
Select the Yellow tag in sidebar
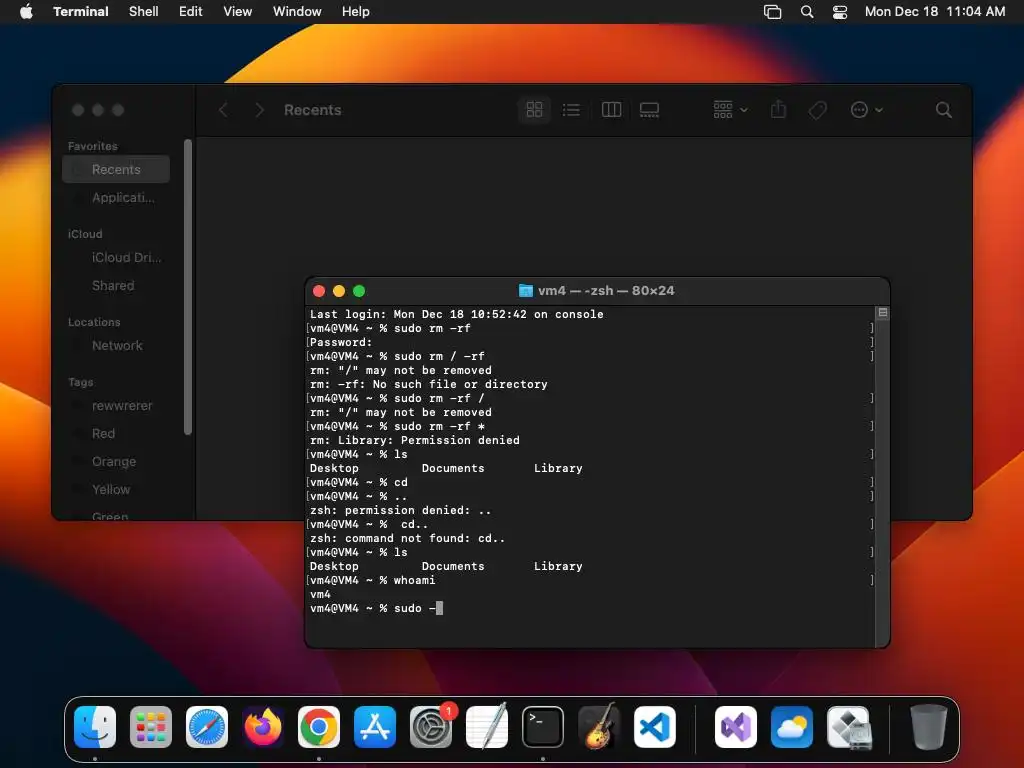[116, 489]
